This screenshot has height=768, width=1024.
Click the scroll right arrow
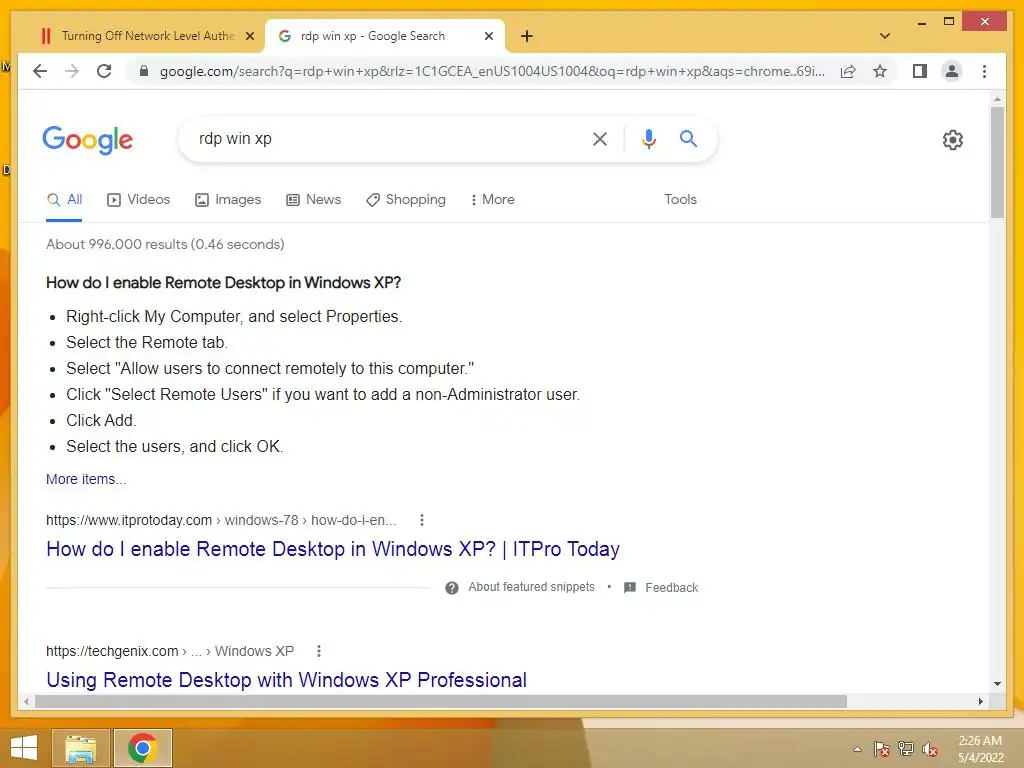tap(980, 701)
